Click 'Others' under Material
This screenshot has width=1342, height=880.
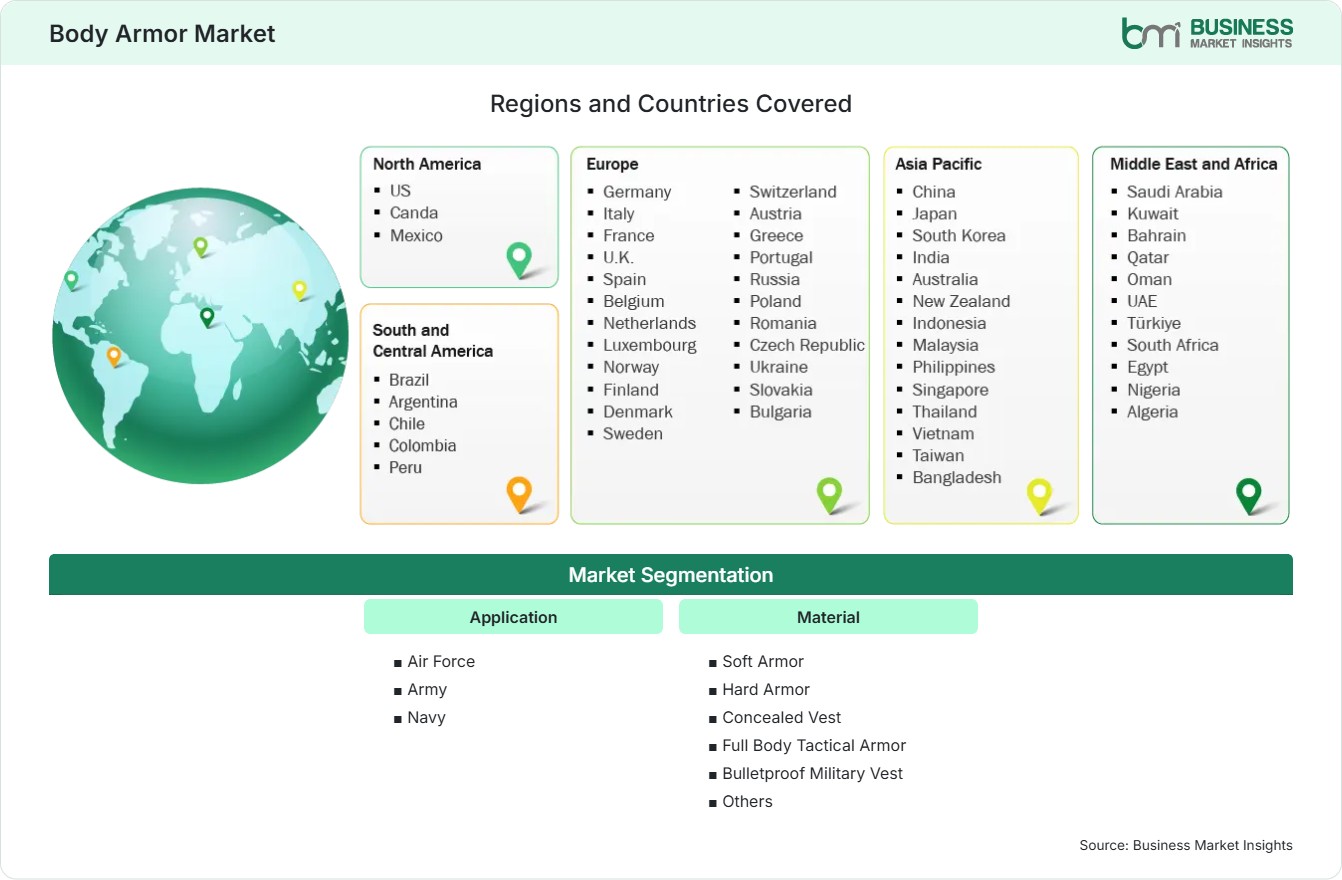[x=747, y=801]
